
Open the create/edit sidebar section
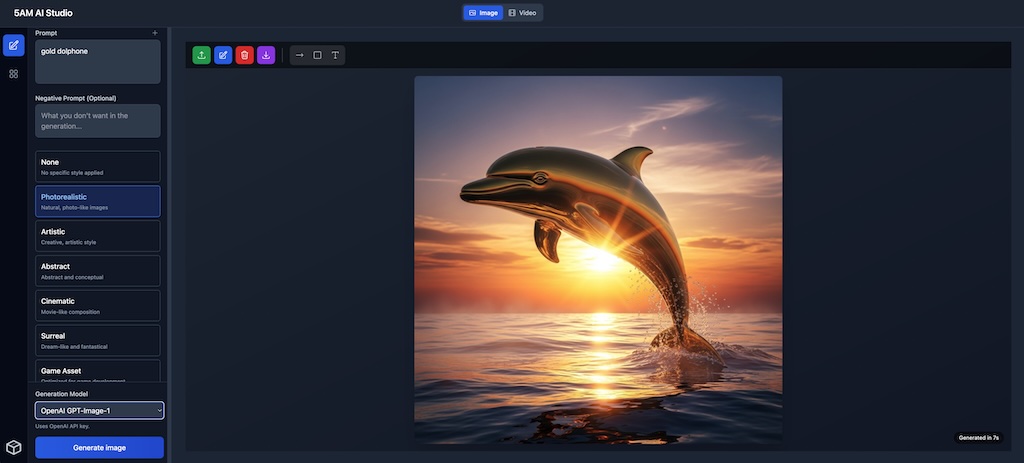click(14, 45)
